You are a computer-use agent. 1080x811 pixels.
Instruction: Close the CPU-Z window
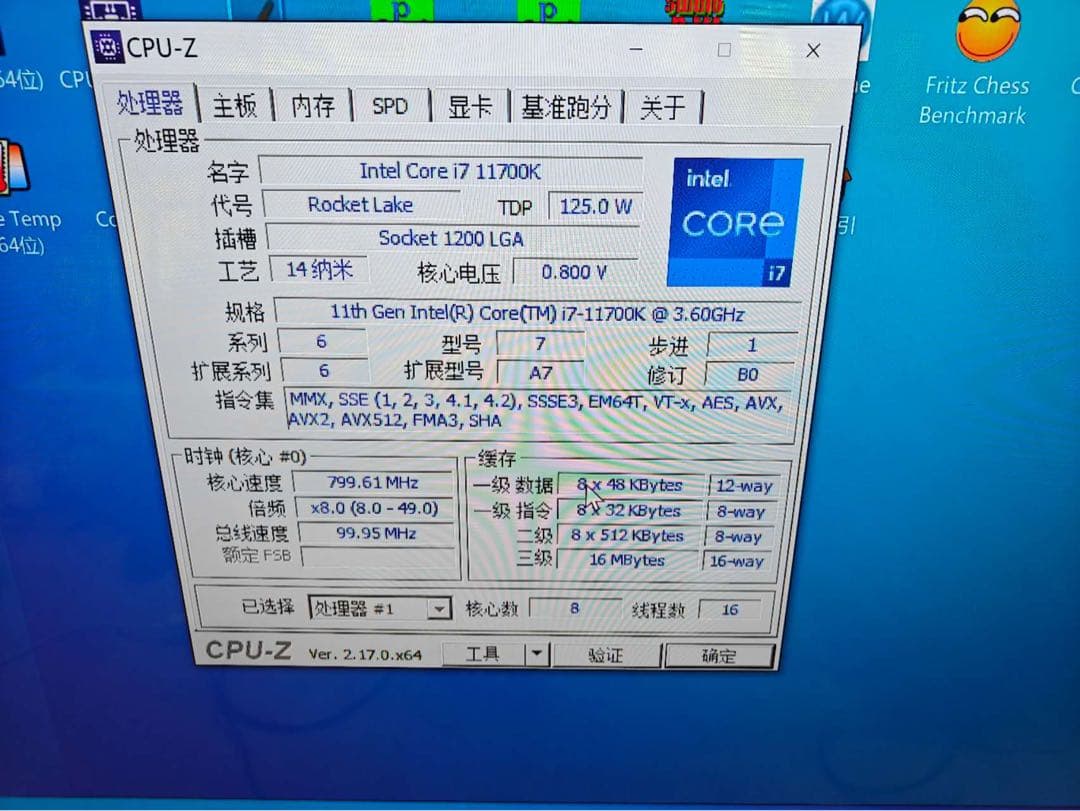coord(813,50)
